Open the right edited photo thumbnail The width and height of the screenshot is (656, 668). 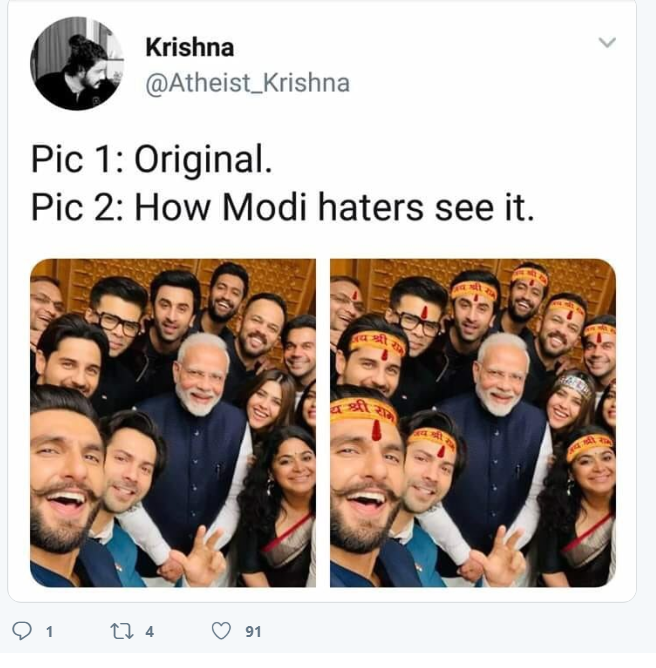[x=473, y=423]
